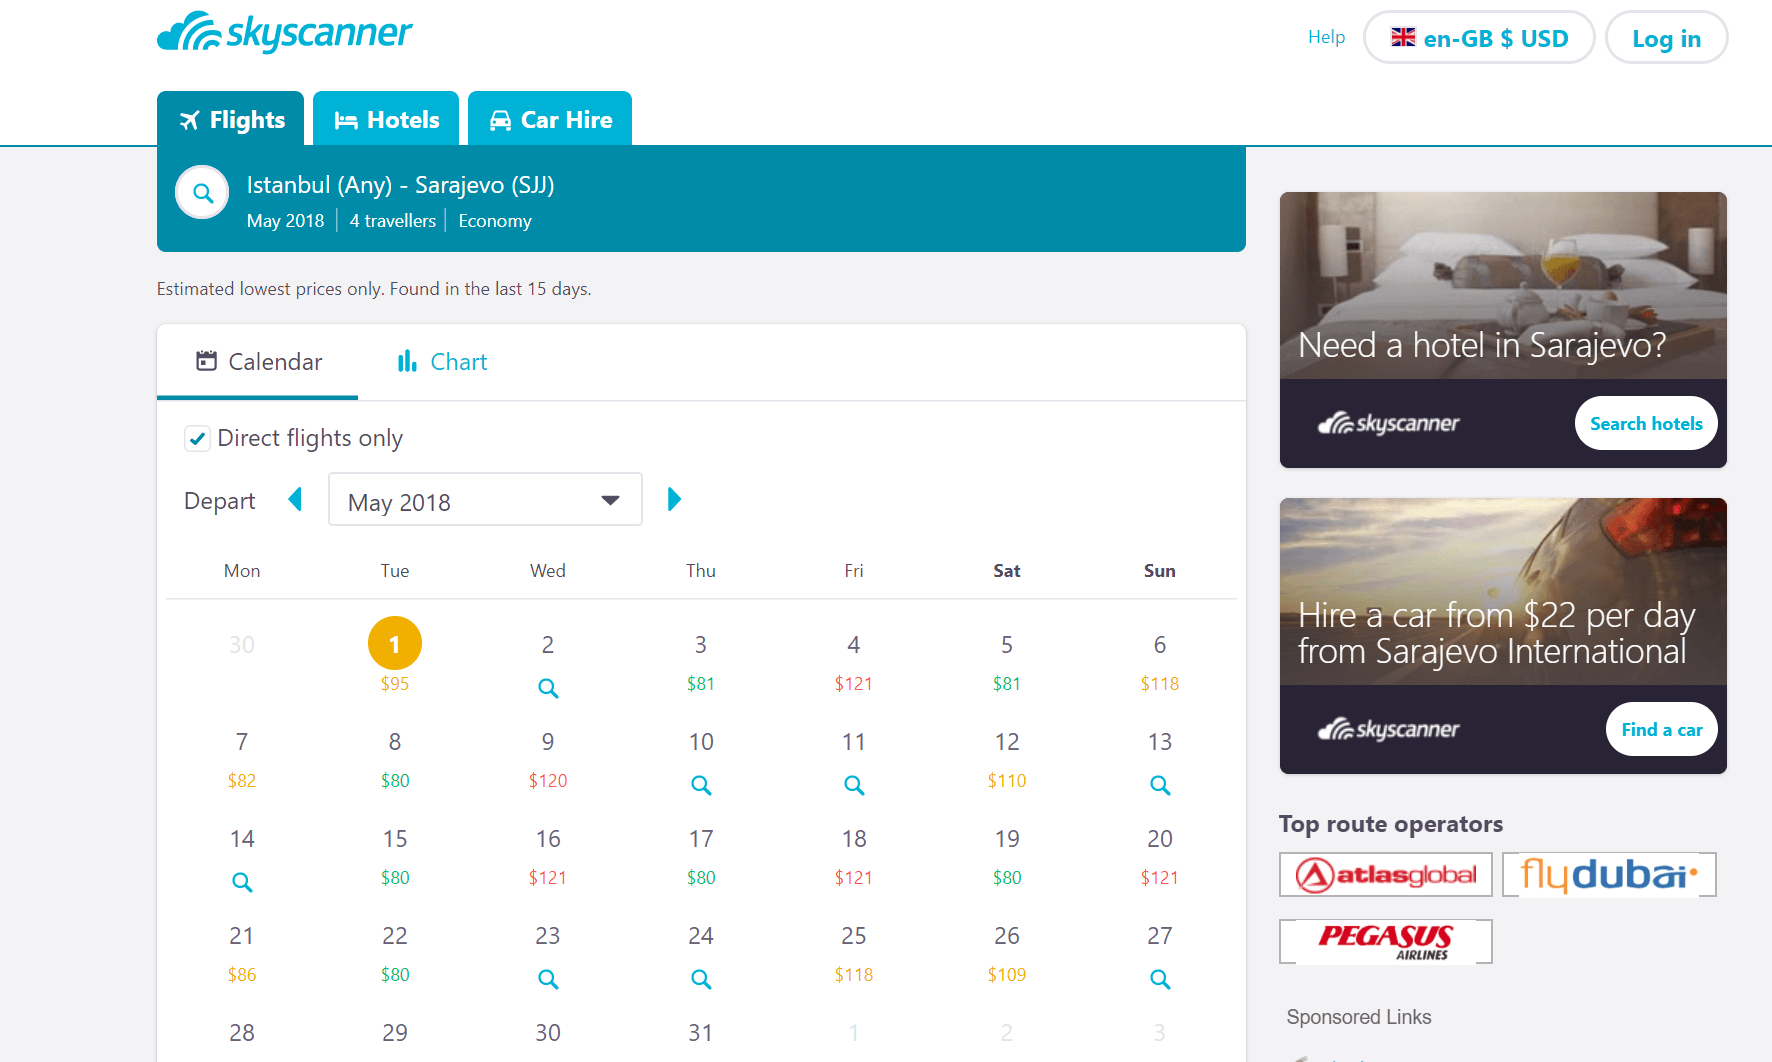The image size is (1772, 1062).
Task: Click the Pegasus Airlines operator logo
Action: pos(1386,941)
